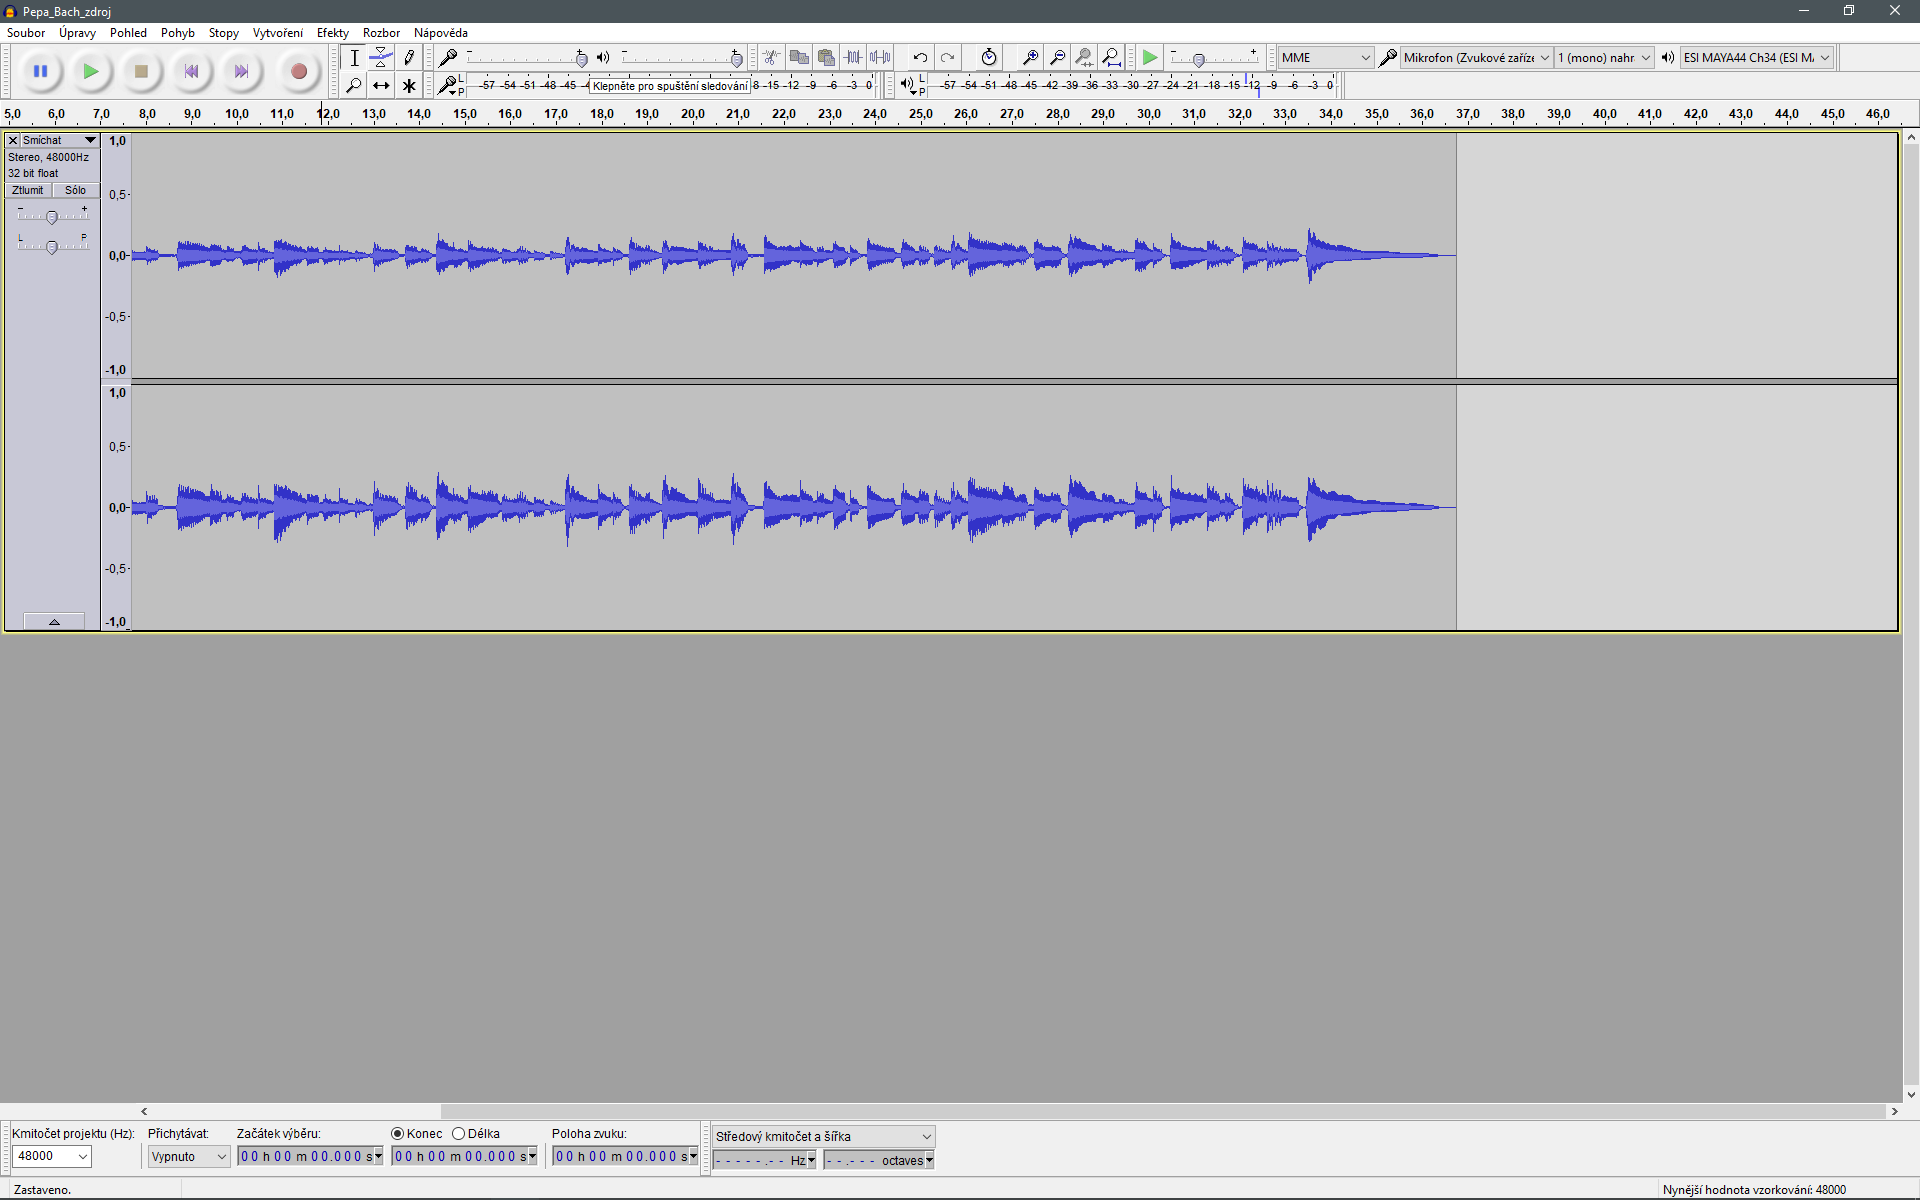The height and width of the screenshot is (1200, 1920).
Task: Collapse the track with the arrow button
Action: (54, 621)
